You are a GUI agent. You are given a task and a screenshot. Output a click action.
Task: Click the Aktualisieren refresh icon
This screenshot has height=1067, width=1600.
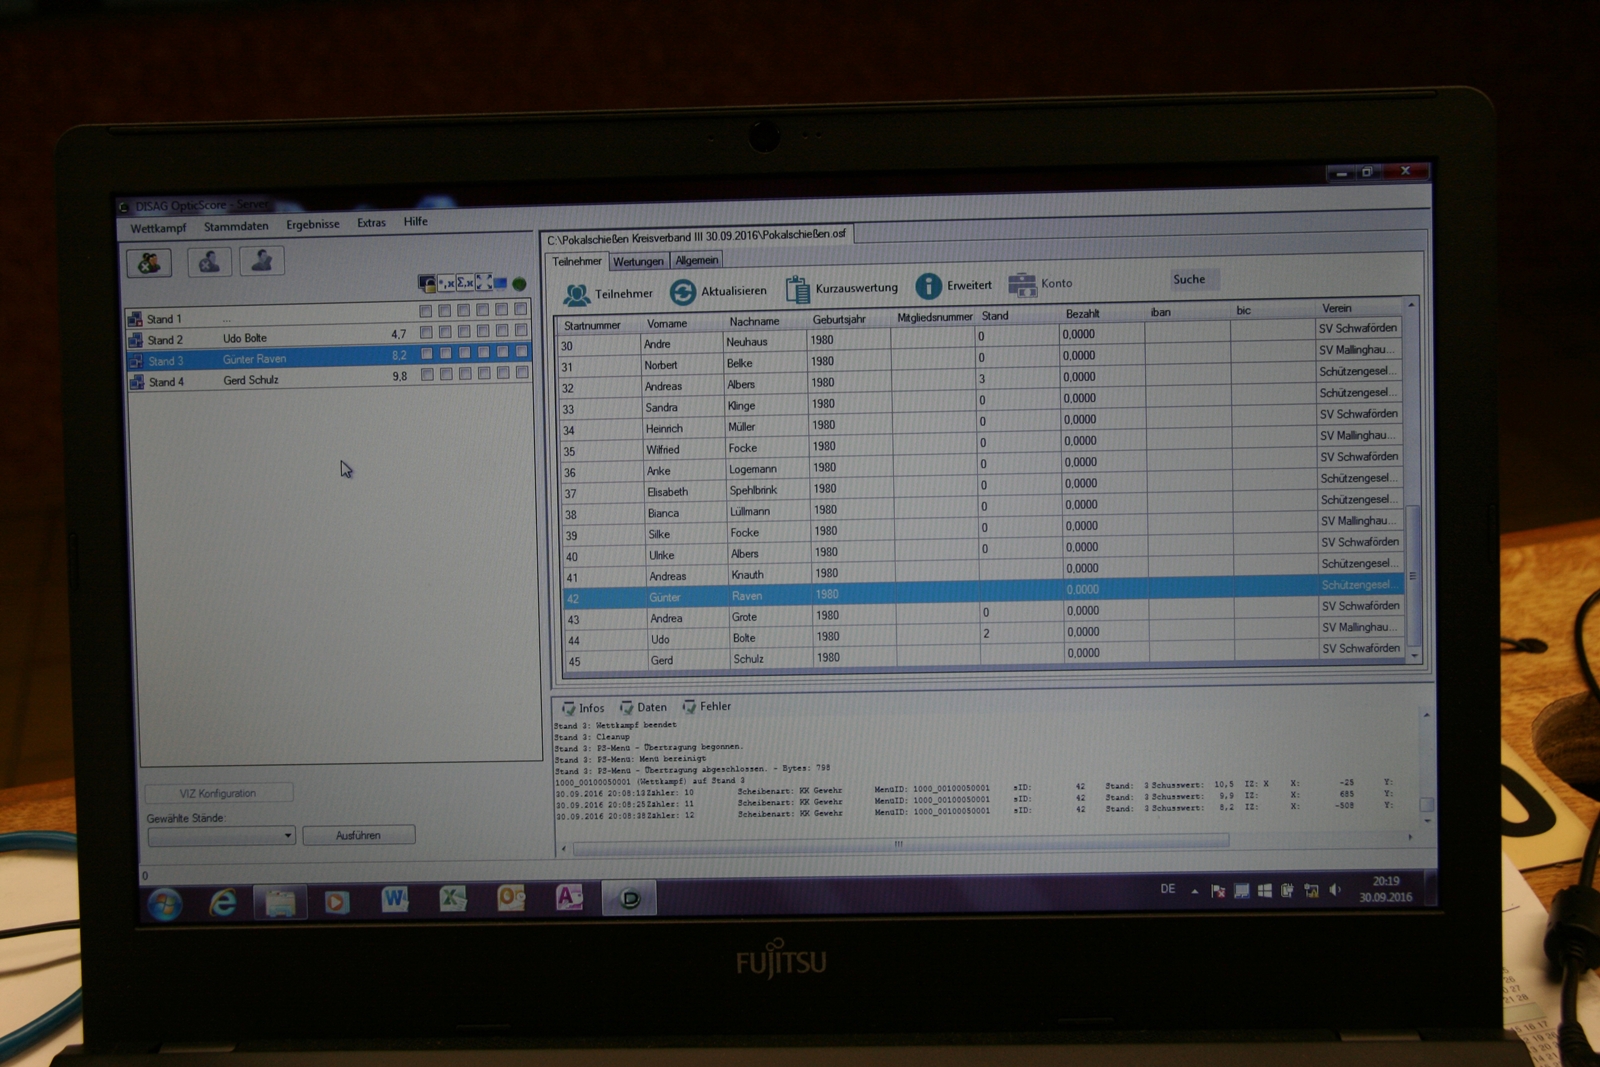click(x=683, y=292)
